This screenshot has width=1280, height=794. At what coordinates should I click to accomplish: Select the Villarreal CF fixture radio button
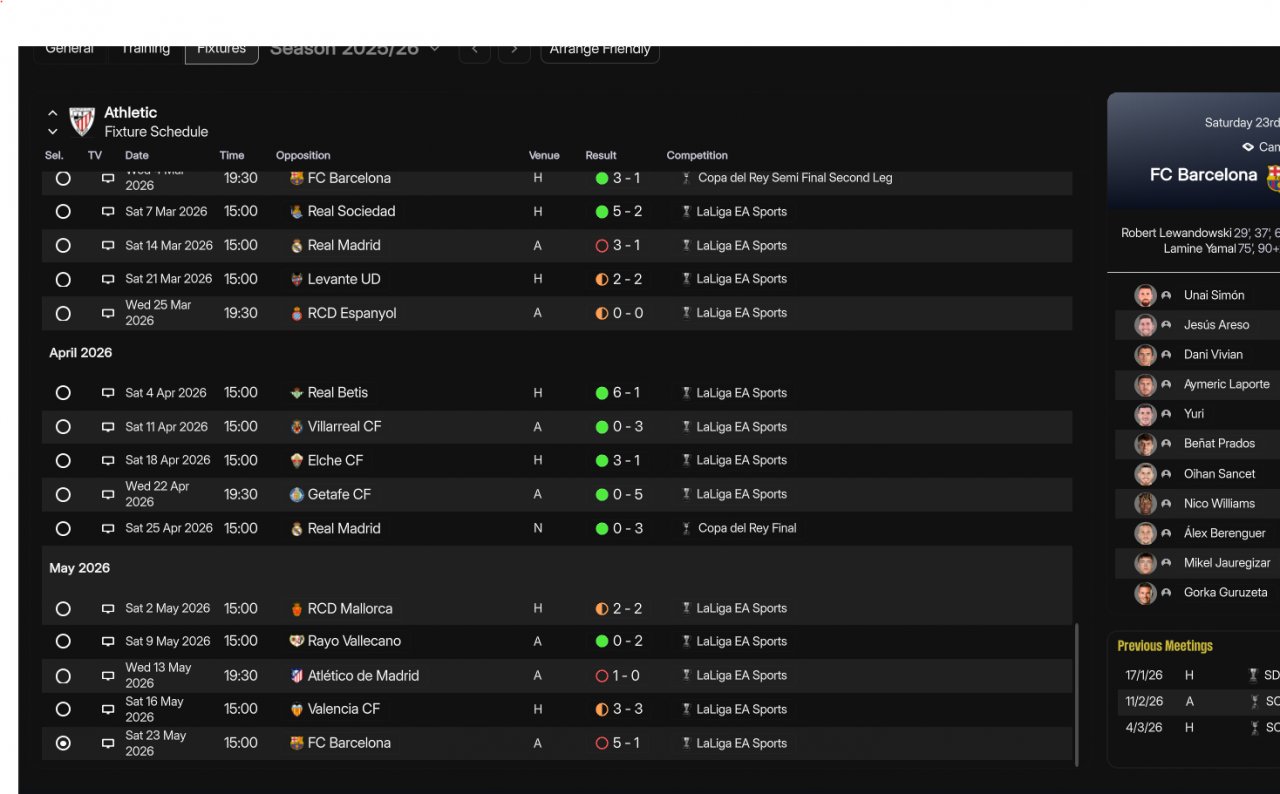(63, 427)
